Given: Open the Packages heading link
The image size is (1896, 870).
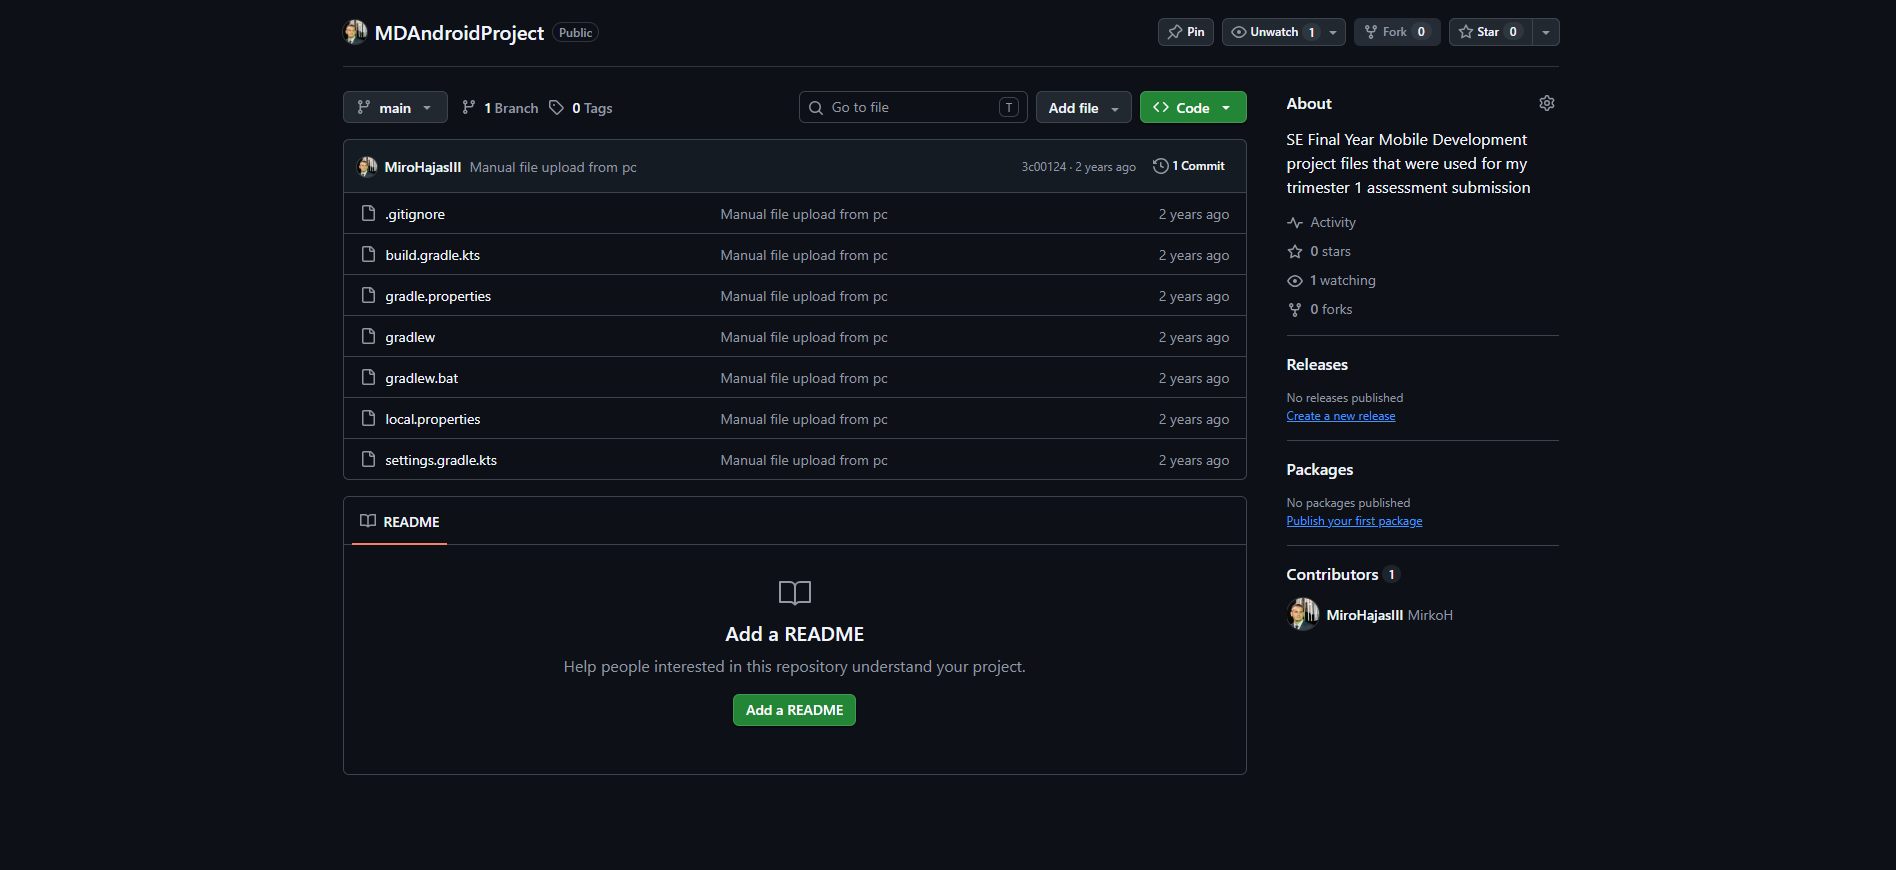Looking at the screenshot, I should coord(1320,469).
